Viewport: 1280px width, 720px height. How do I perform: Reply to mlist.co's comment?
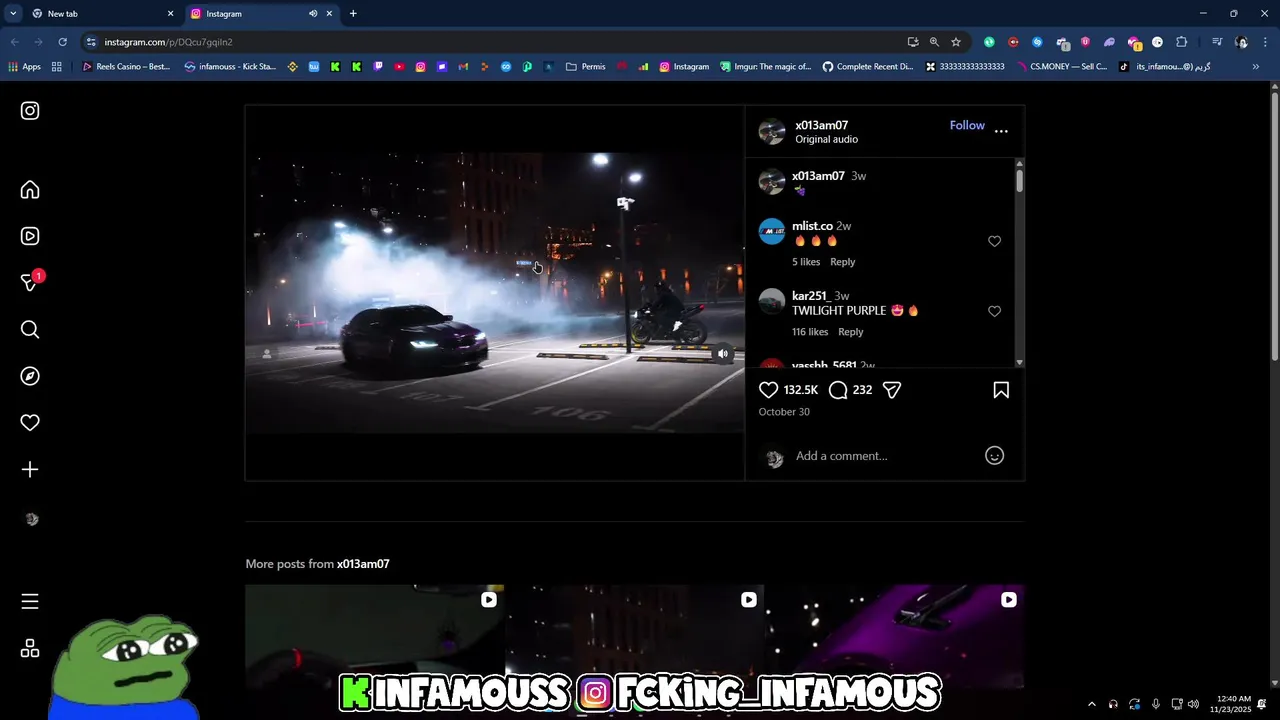(842, 262)
